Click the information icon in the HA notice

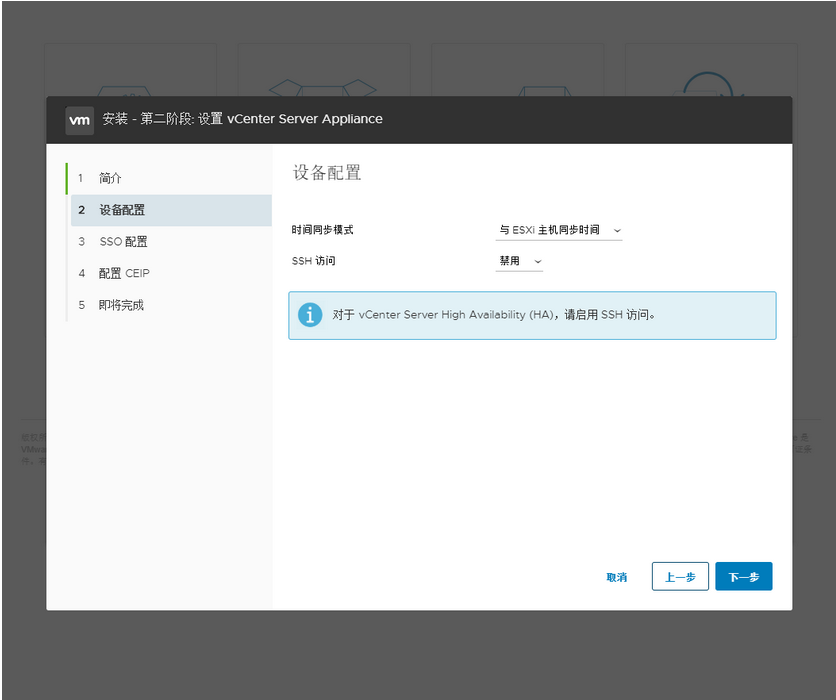pyautogui.click(x=310, y=315)
